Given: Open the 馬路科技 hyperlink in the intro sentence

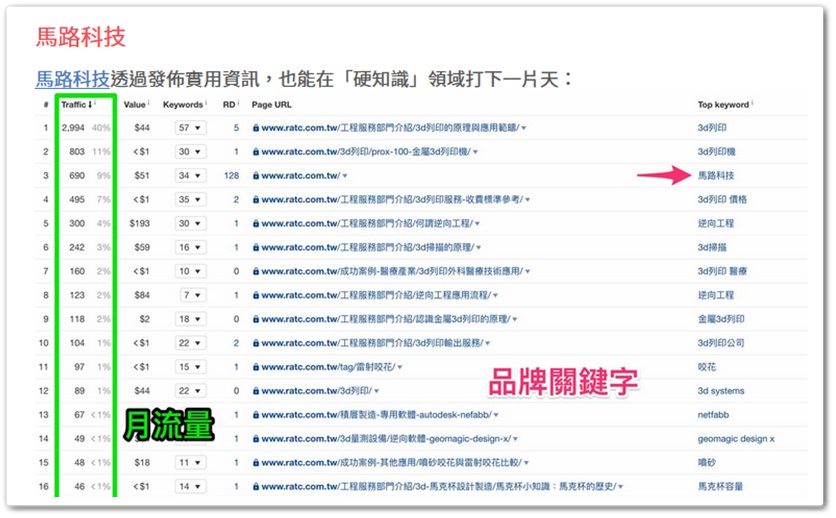Looking at the screenshot, I should [x=73, y=79].
